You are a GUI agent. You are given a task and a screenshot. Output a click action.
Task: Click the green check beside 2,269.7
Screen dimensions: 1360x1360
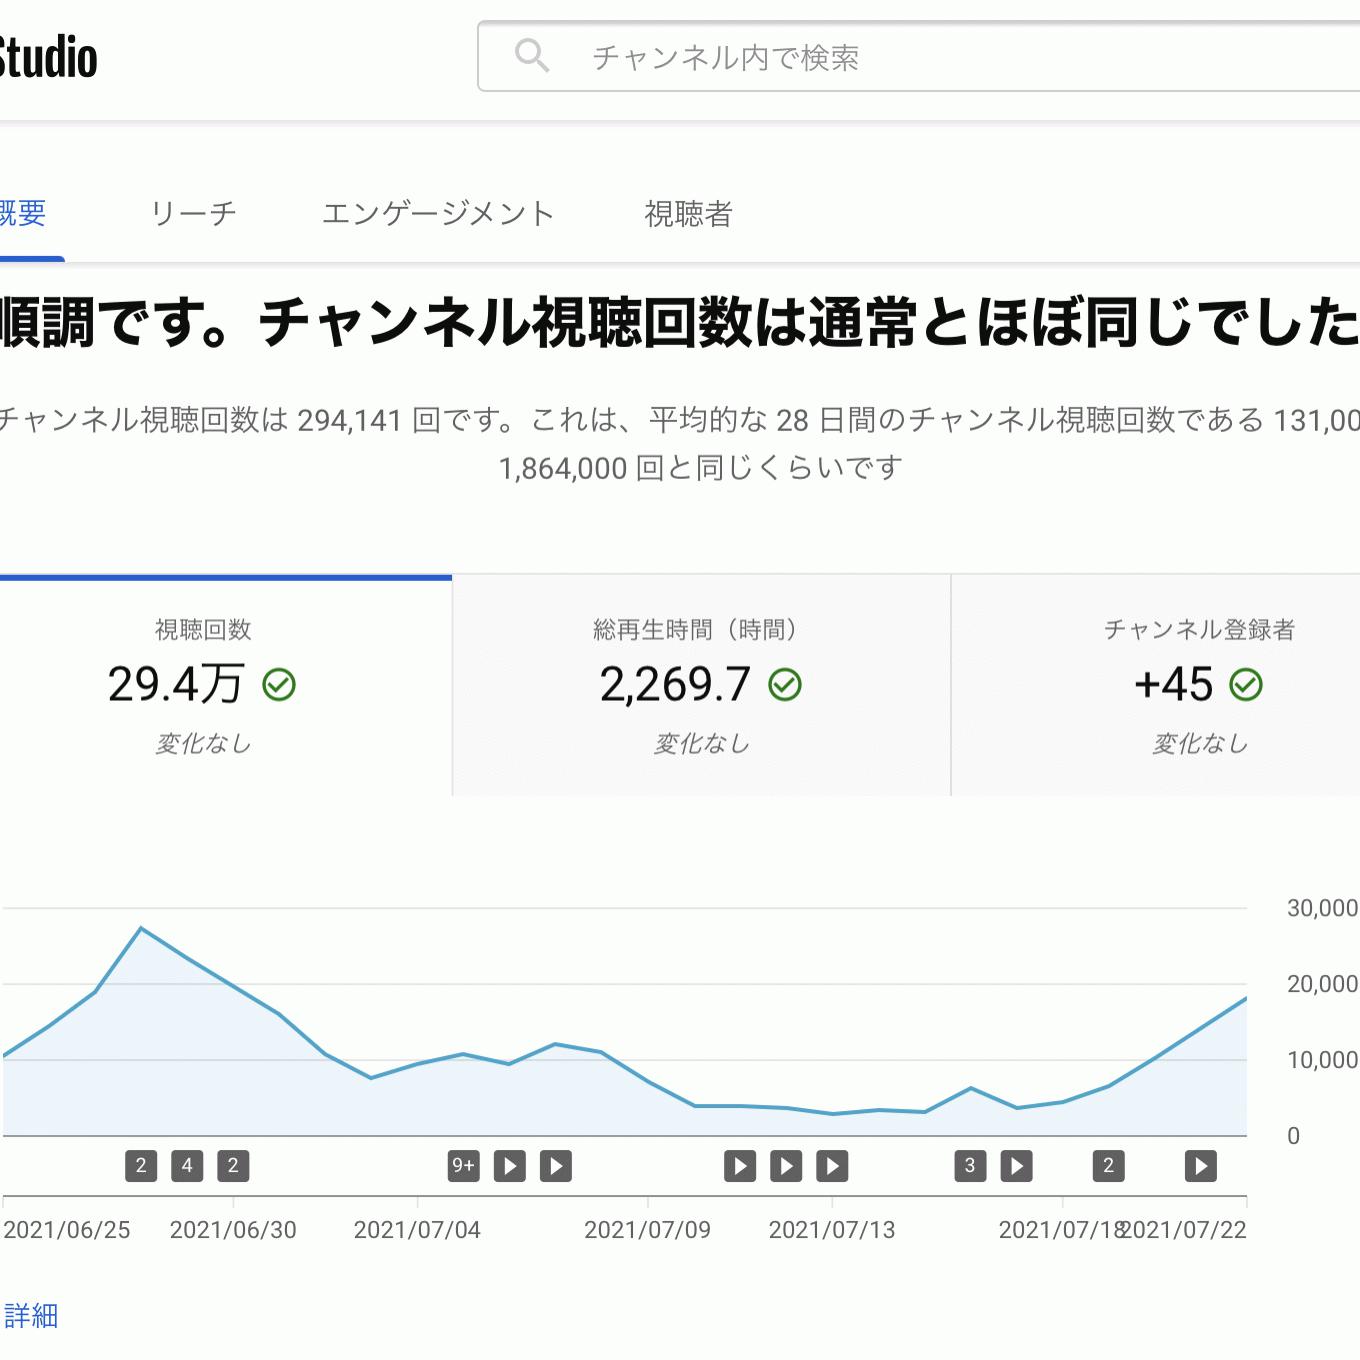coord(785,685)
